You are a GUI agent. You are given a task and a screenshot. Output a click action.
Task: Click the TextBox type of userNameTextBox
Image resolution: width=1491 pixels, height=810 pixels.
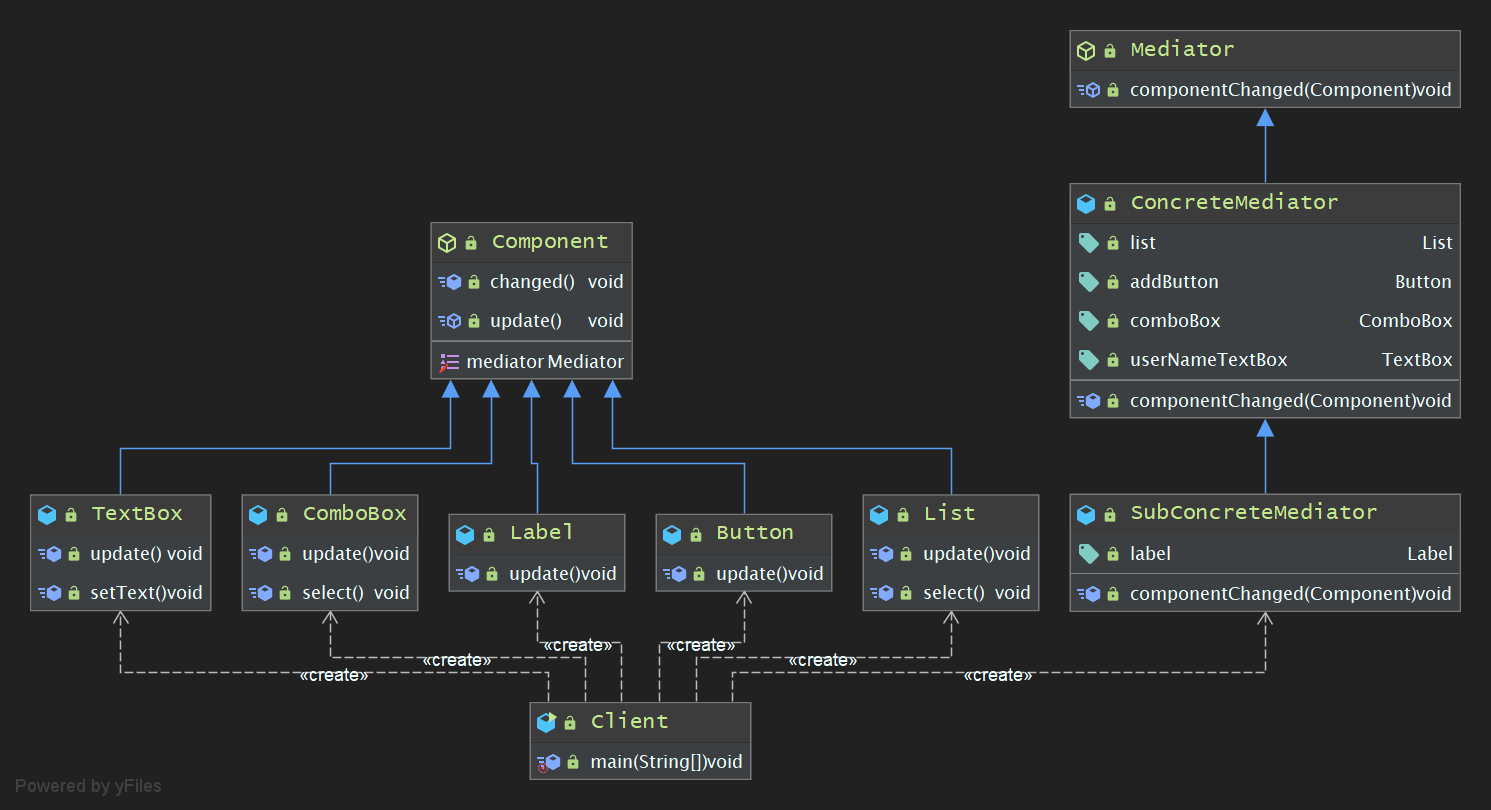[1417, 360]
